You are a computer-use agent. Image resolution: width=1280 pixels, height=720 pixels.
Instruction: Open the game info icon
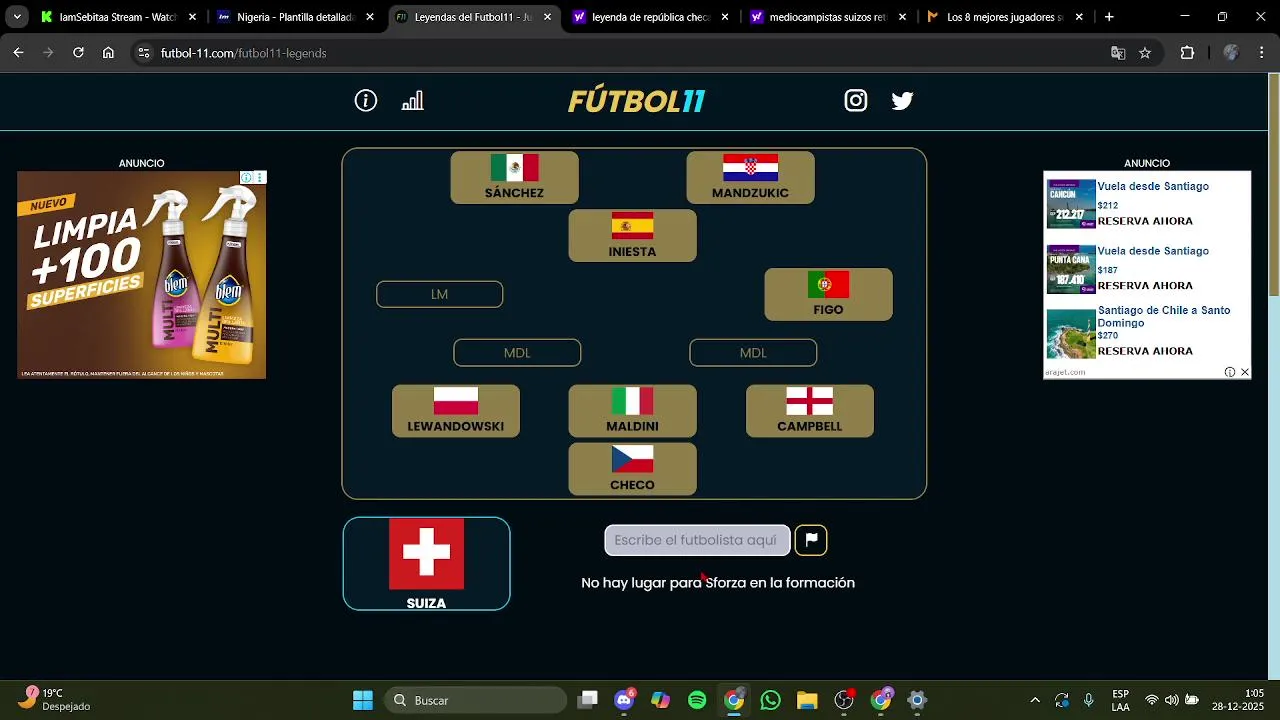tap(366, 100)
